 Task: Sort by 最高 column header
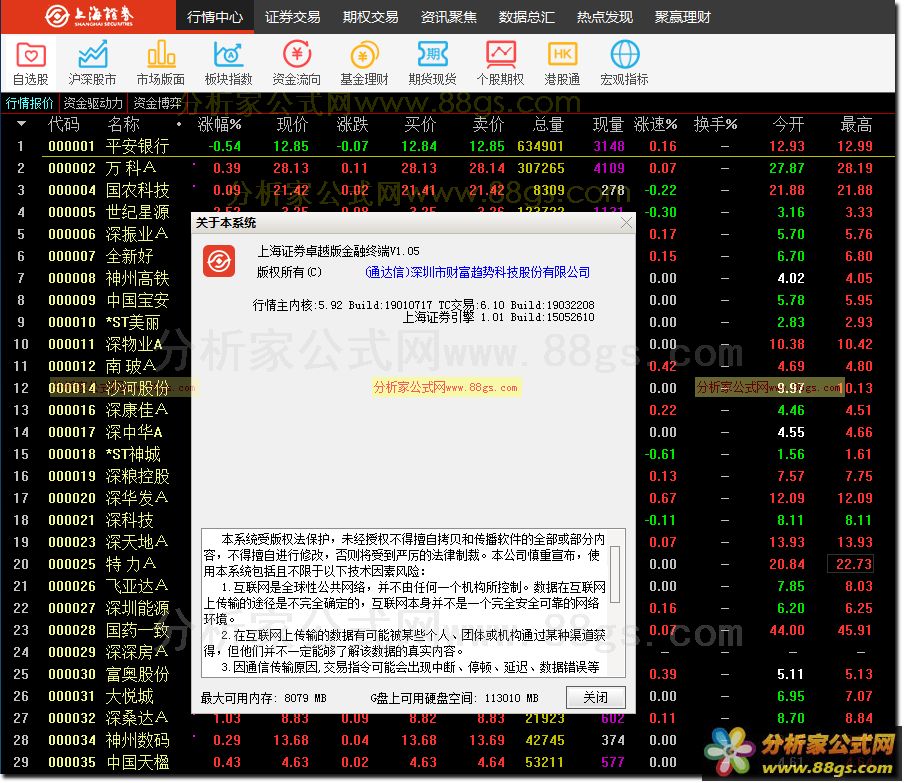(856, 124)
